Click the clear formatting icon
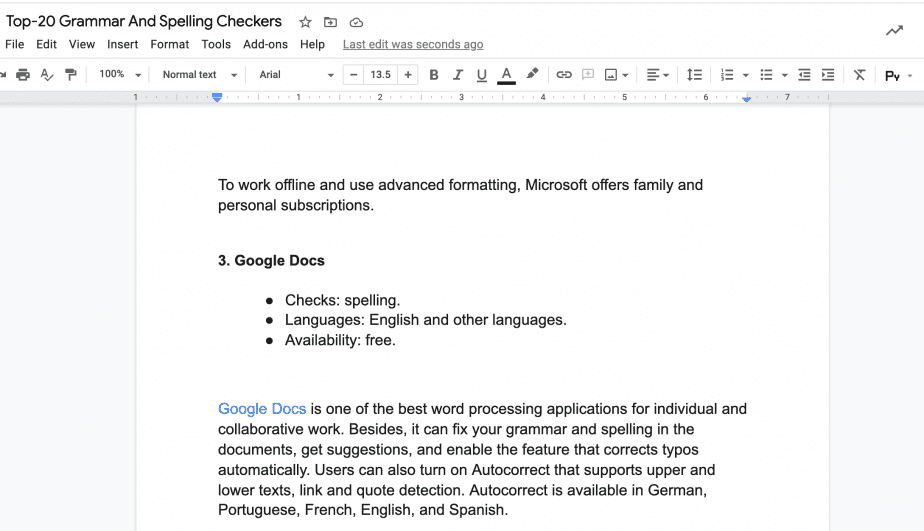924x531 pixels. [859, 75]
